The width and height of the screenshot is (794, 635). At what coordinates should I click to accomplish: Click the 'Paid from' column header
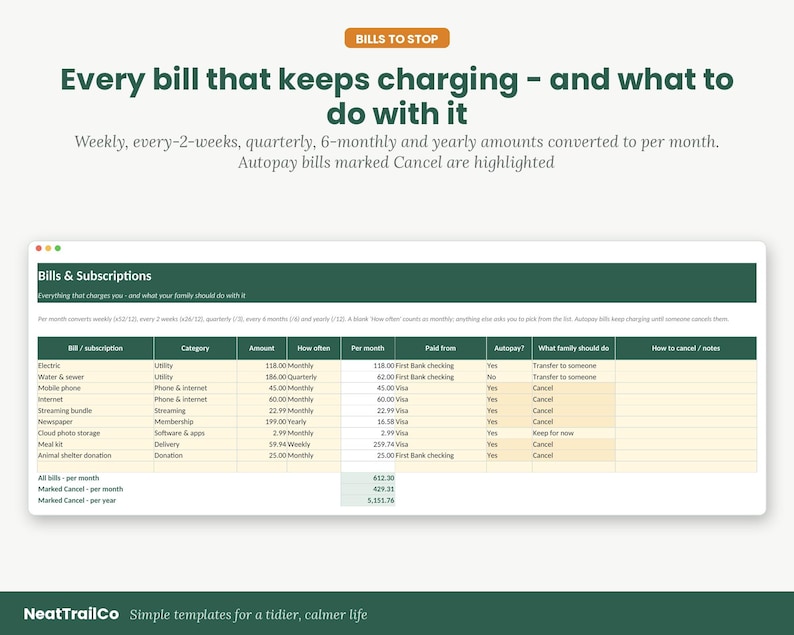tap(441, 348)
